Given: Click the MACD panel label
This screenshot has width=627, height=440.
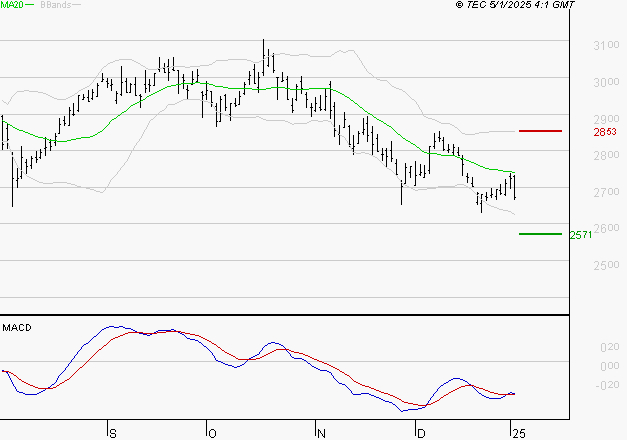Looking at the screenshot, I should [x=17, y=328].
